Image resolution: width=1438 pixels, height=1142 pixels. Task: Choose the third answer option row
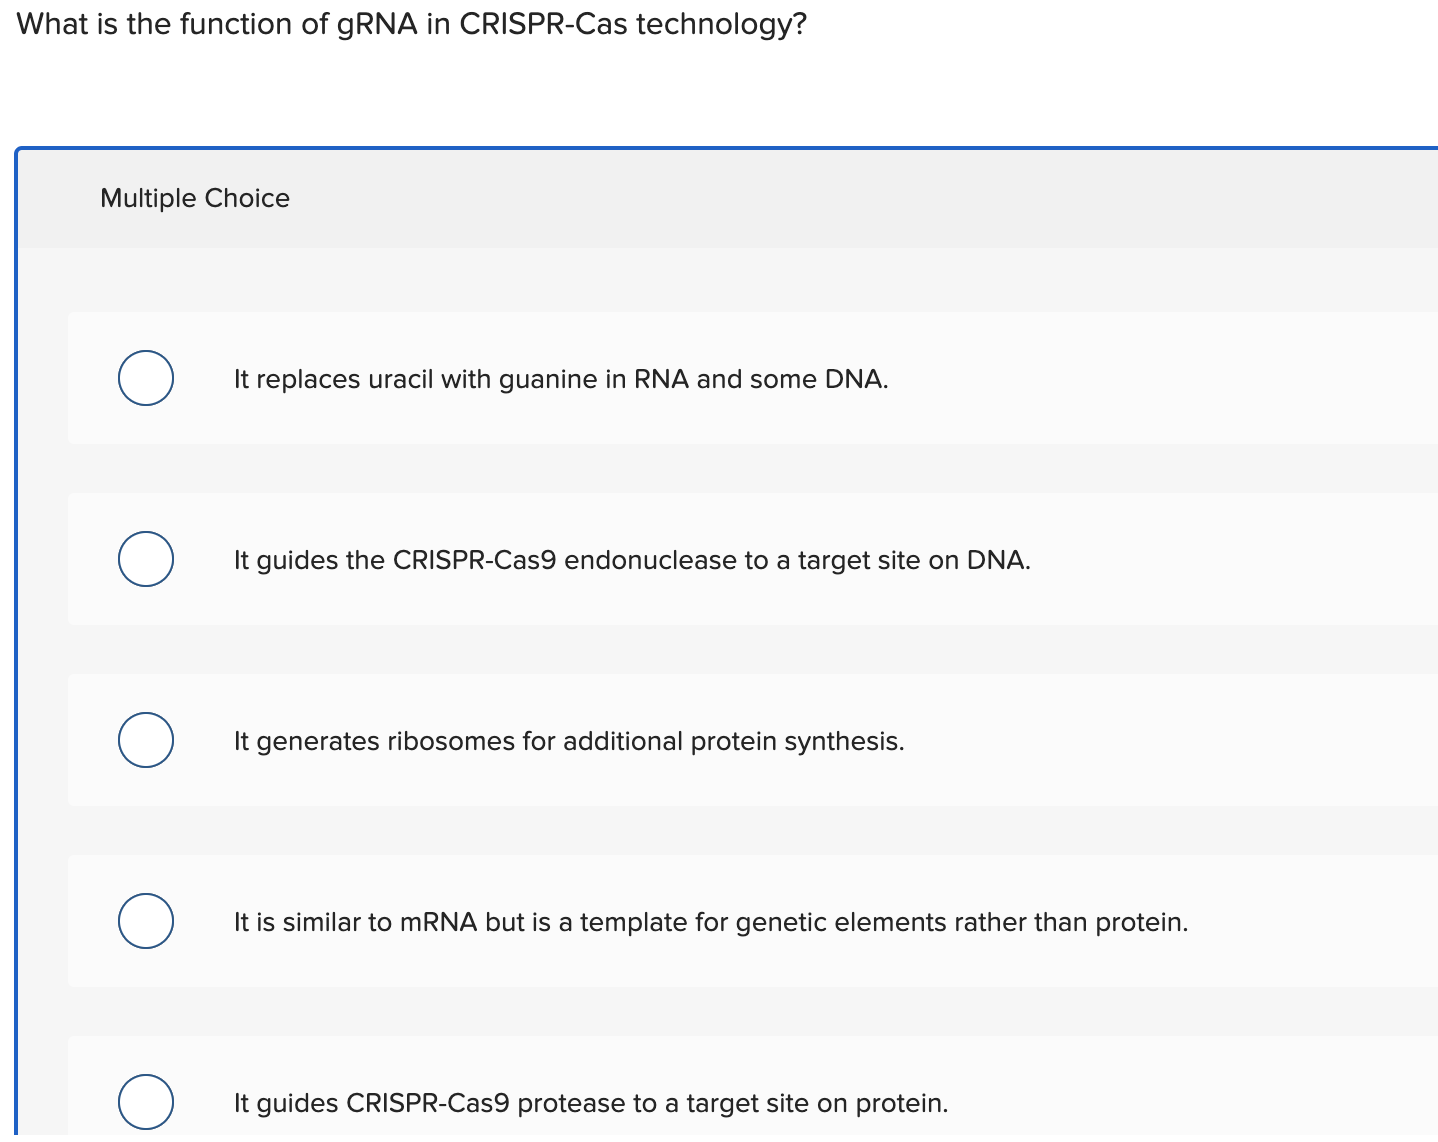click(700, 740)
